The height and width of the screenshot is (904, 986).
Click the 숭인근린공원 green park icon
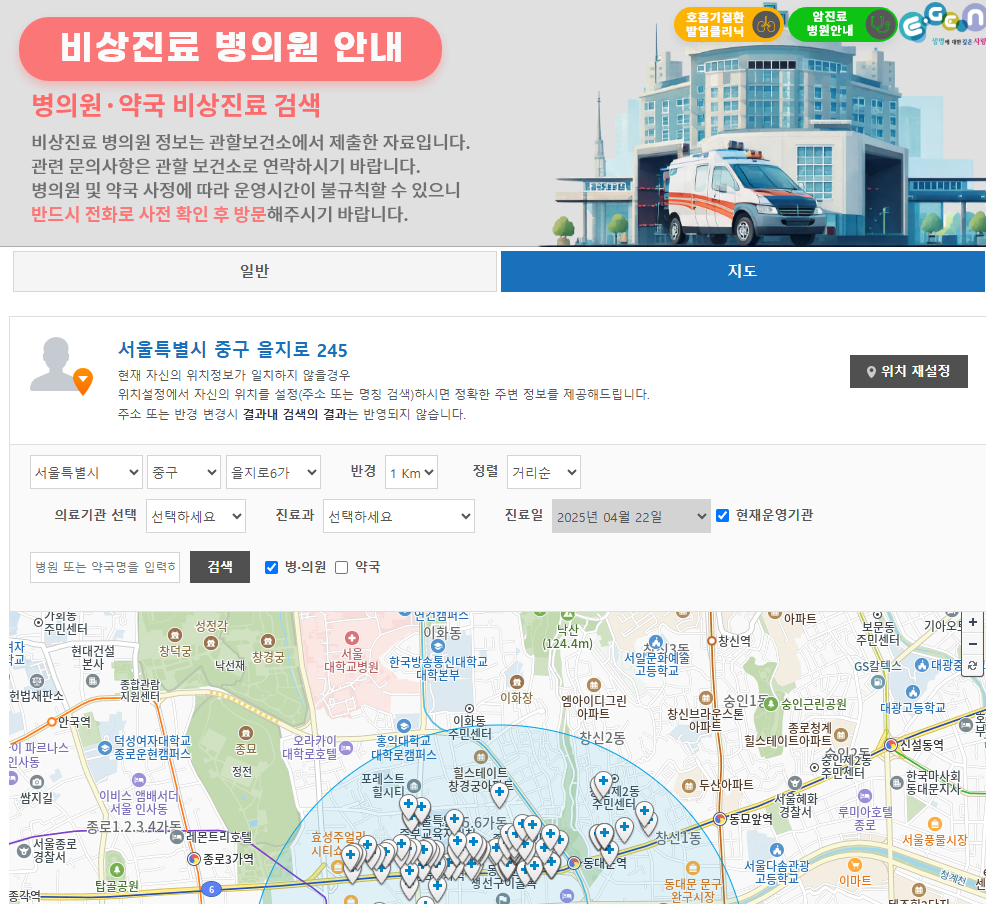point(771,703)
